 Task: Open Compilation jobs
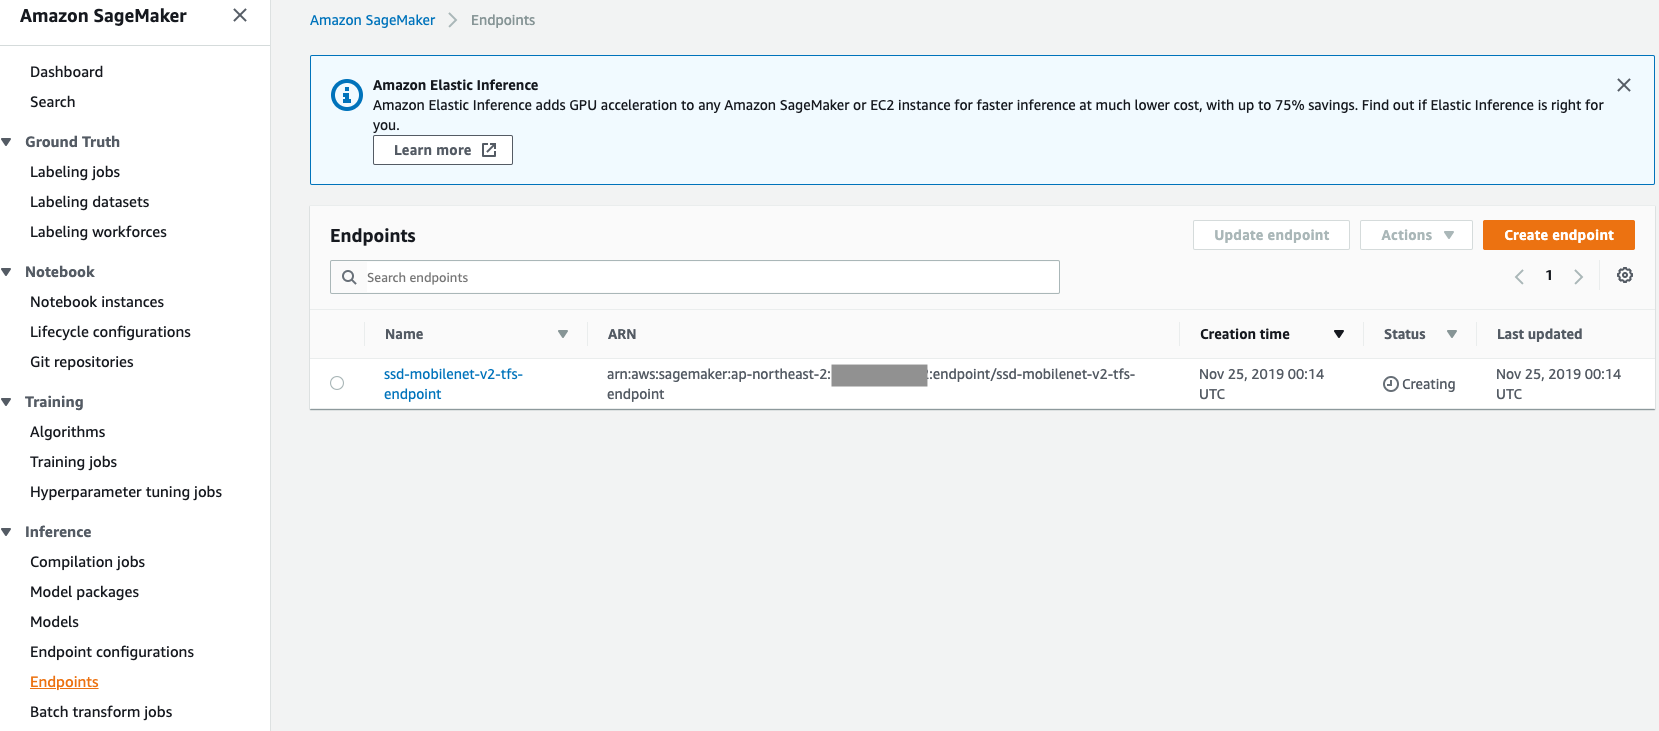[87, 562]
